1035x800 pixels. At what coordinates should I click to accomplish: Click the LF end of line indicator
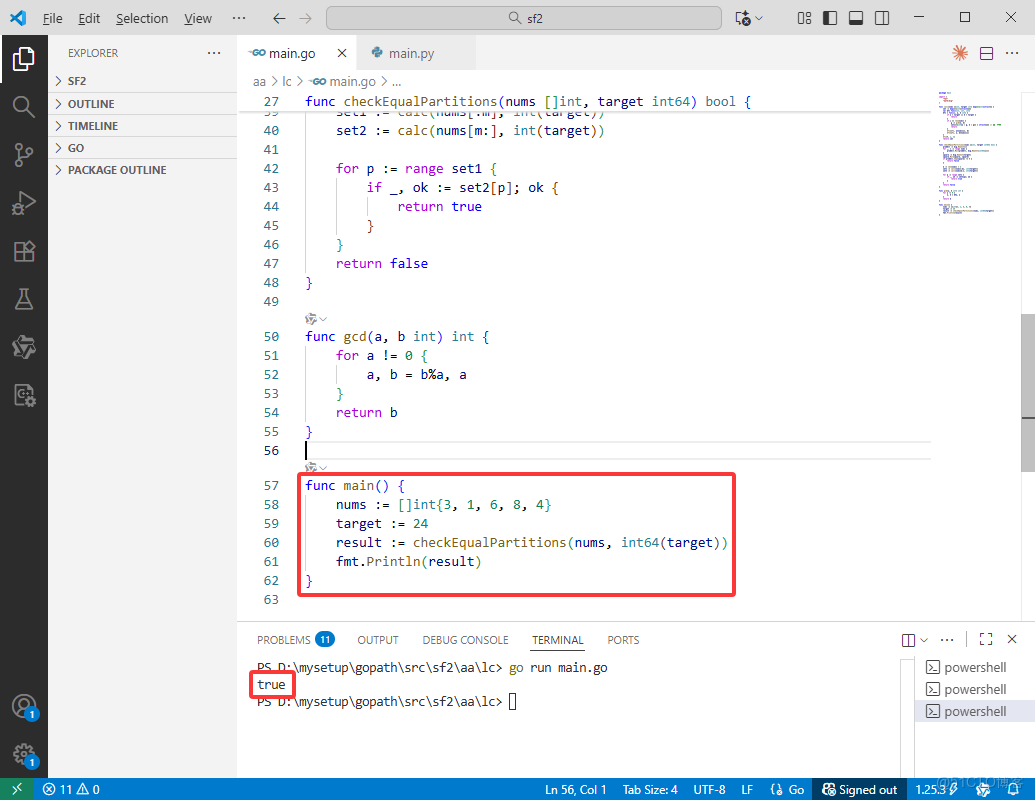click(747, 789)
